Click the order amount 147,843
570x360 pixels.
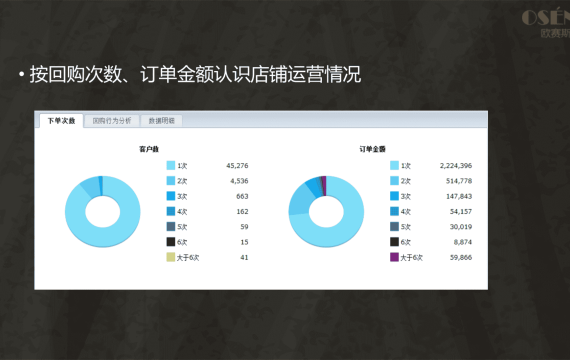459,196
